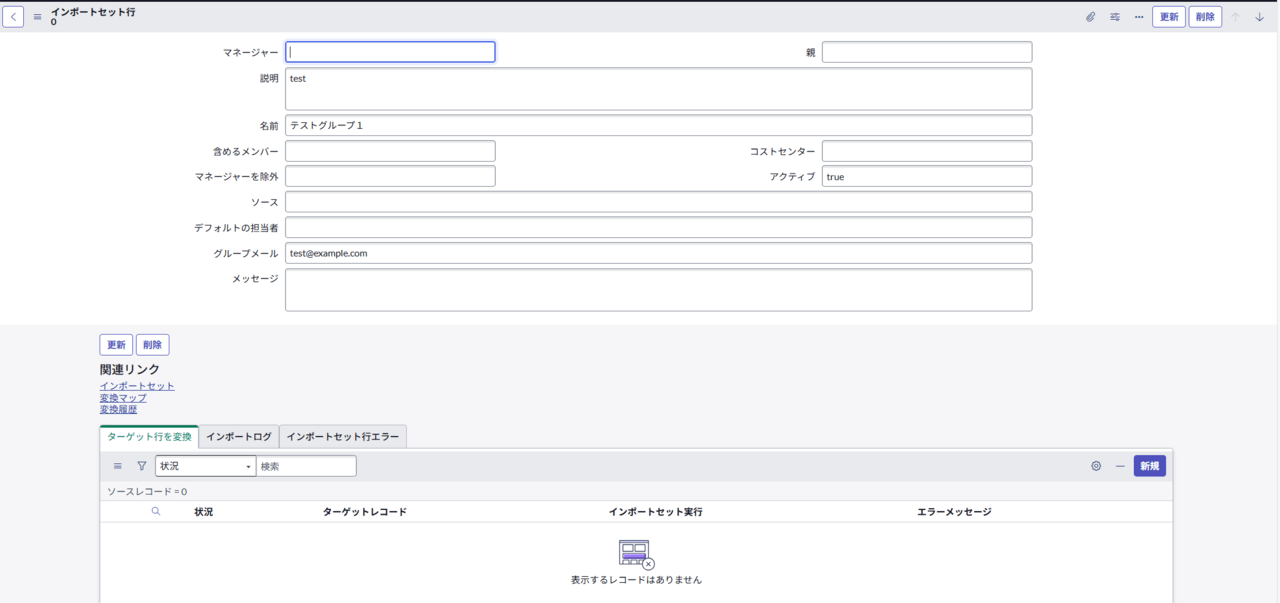The width and height of the screenshot is (1280, 603).
Task: Open the related list hamburger menu
Action: 118,466
